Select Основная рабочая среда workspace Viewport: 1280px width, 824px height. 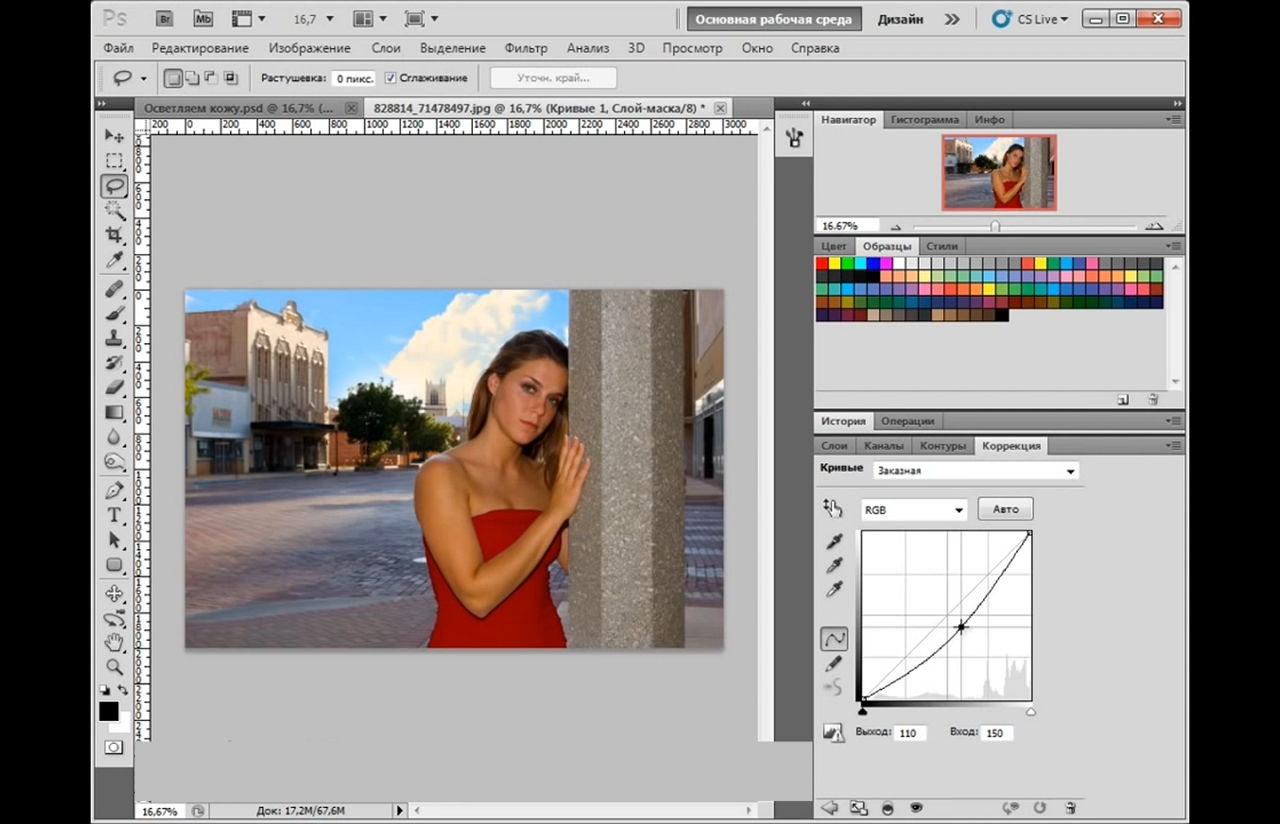coord(773,19)
